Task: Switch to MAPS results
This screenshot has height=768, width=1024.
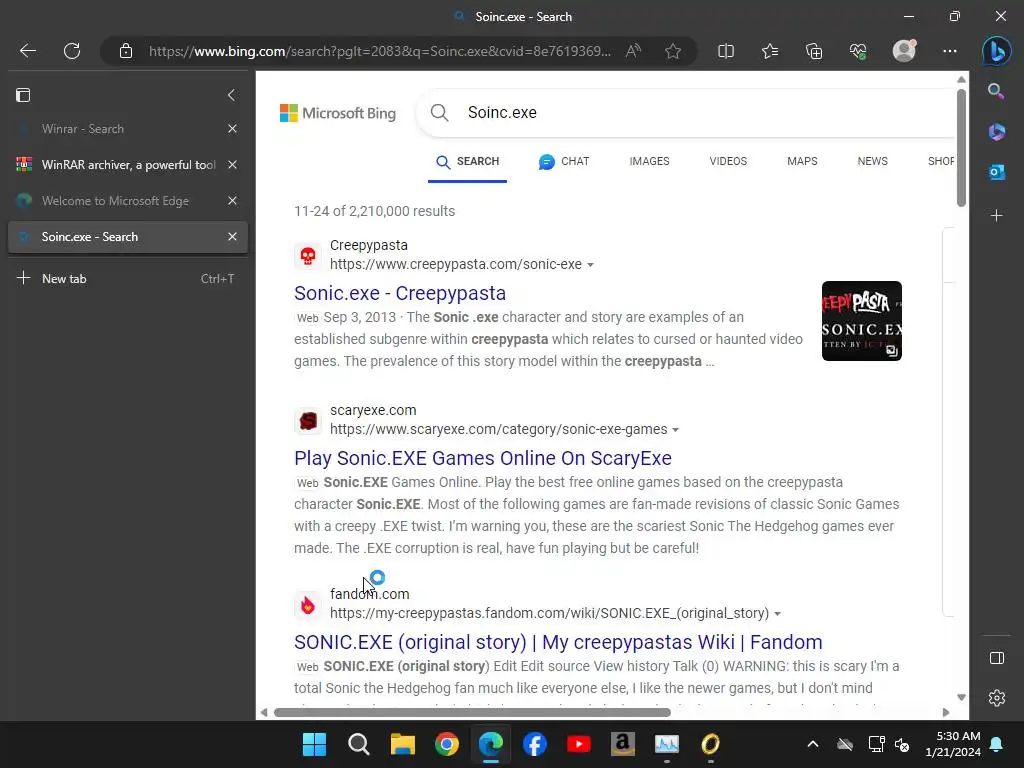Action: tap(802, 161)
